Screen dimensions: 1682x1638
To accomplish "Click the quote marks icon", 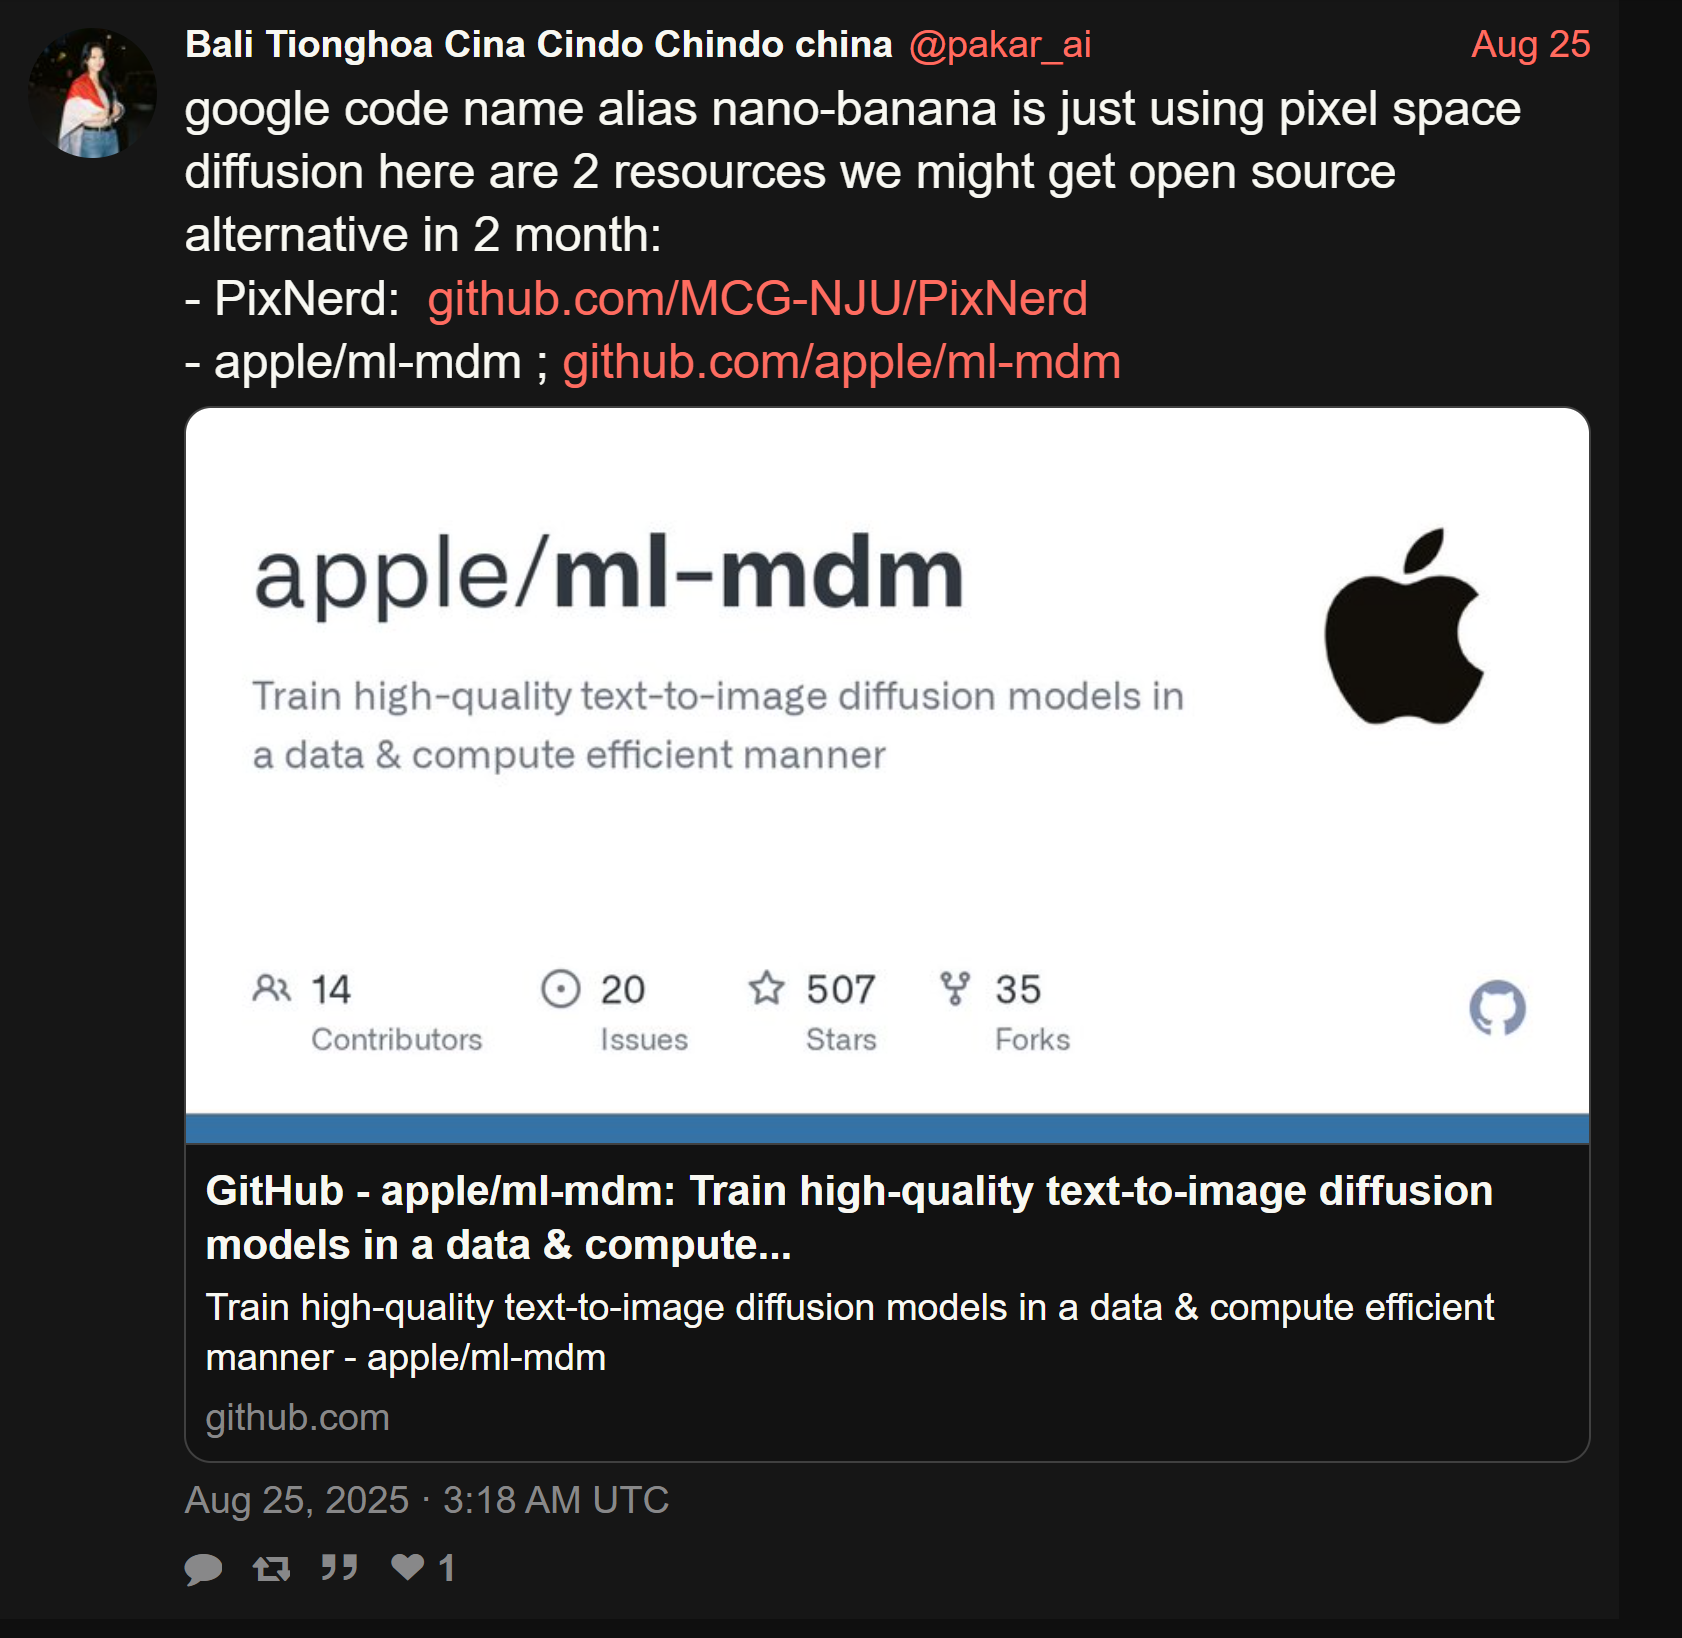I will point(339,1567).
